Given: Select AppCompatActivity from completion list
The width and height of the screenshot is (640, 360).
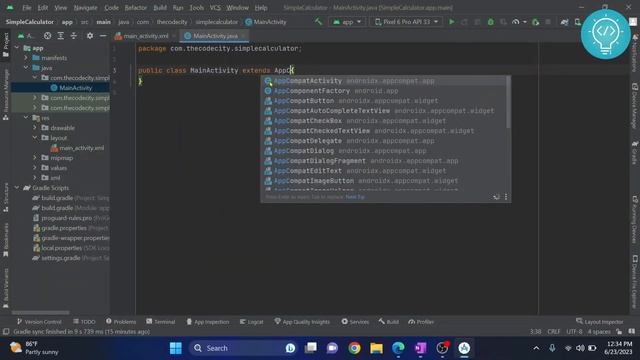Looking at the screenshot, I should 384,81.
